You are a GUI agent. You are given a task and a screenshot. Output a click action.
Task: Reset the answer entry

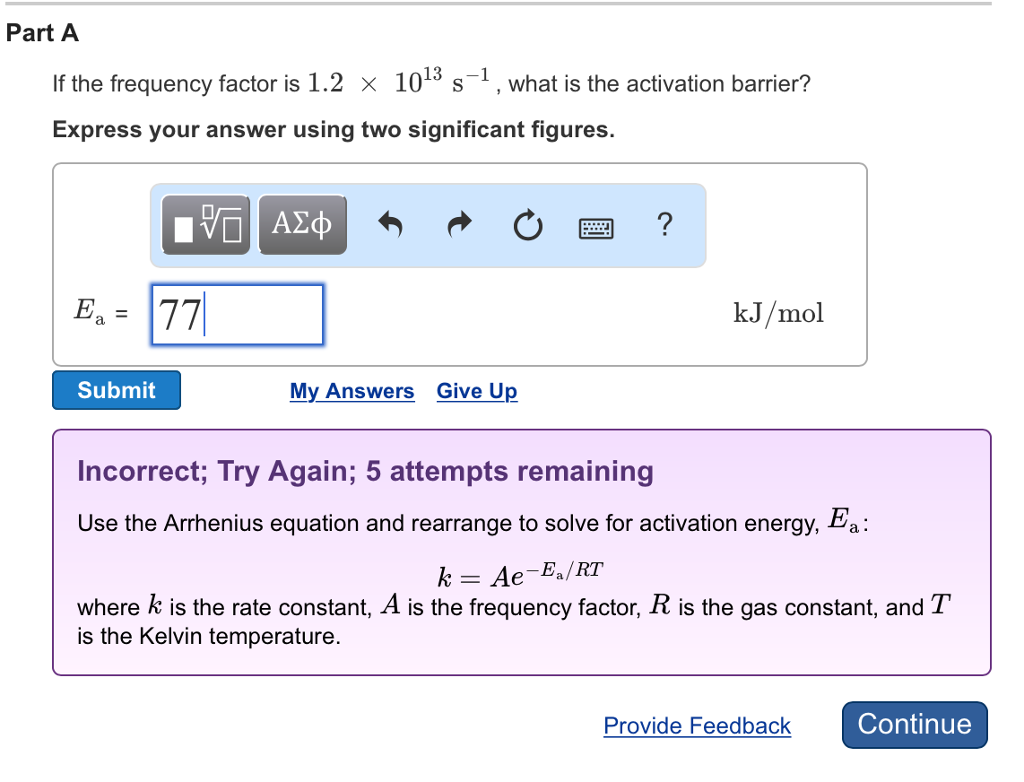pyautogui.click(x=527, y=226)
